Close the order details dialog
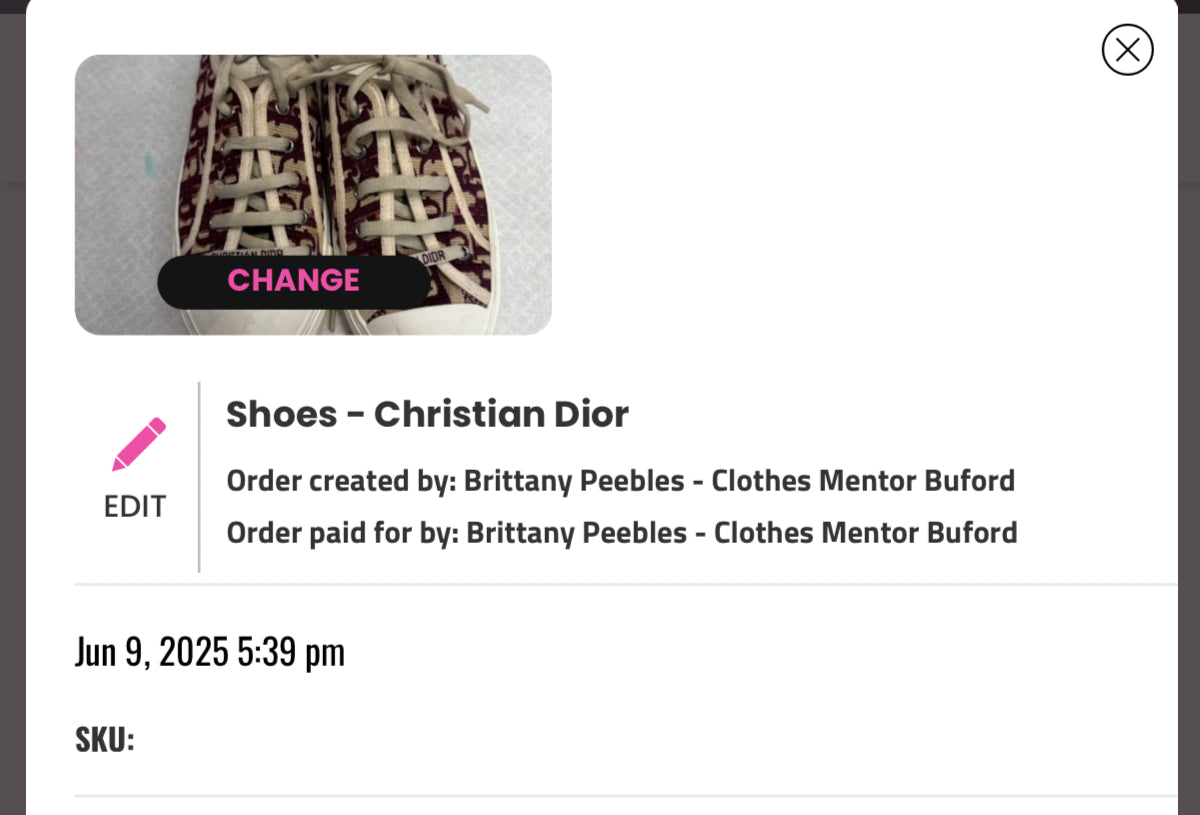Image resolution: width=1200 pixels, height=815 pixels. pos(1127,50)
